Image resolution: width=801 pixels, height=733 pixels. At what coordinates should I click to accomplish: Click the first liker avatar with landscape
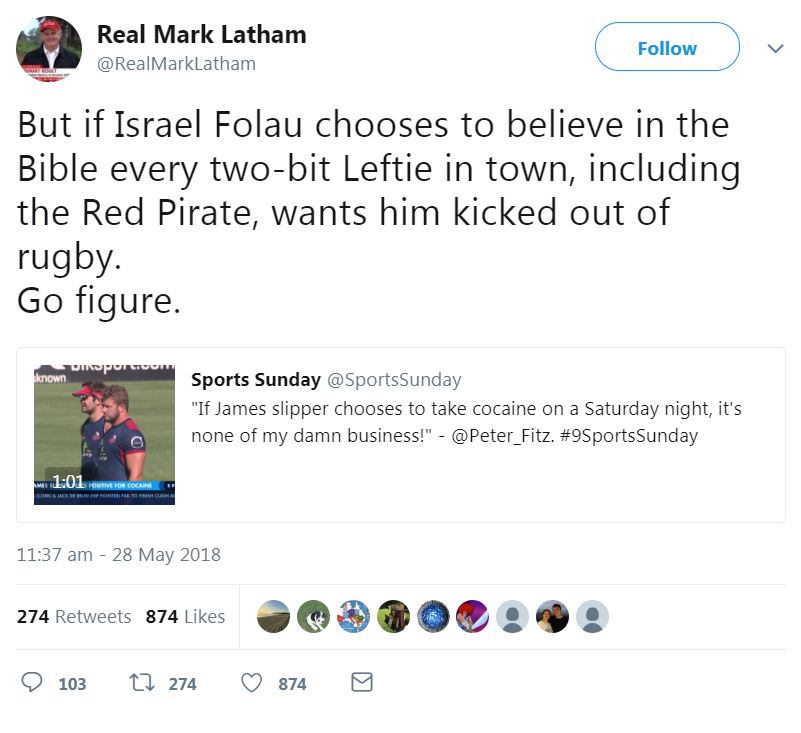click(273, 617)
